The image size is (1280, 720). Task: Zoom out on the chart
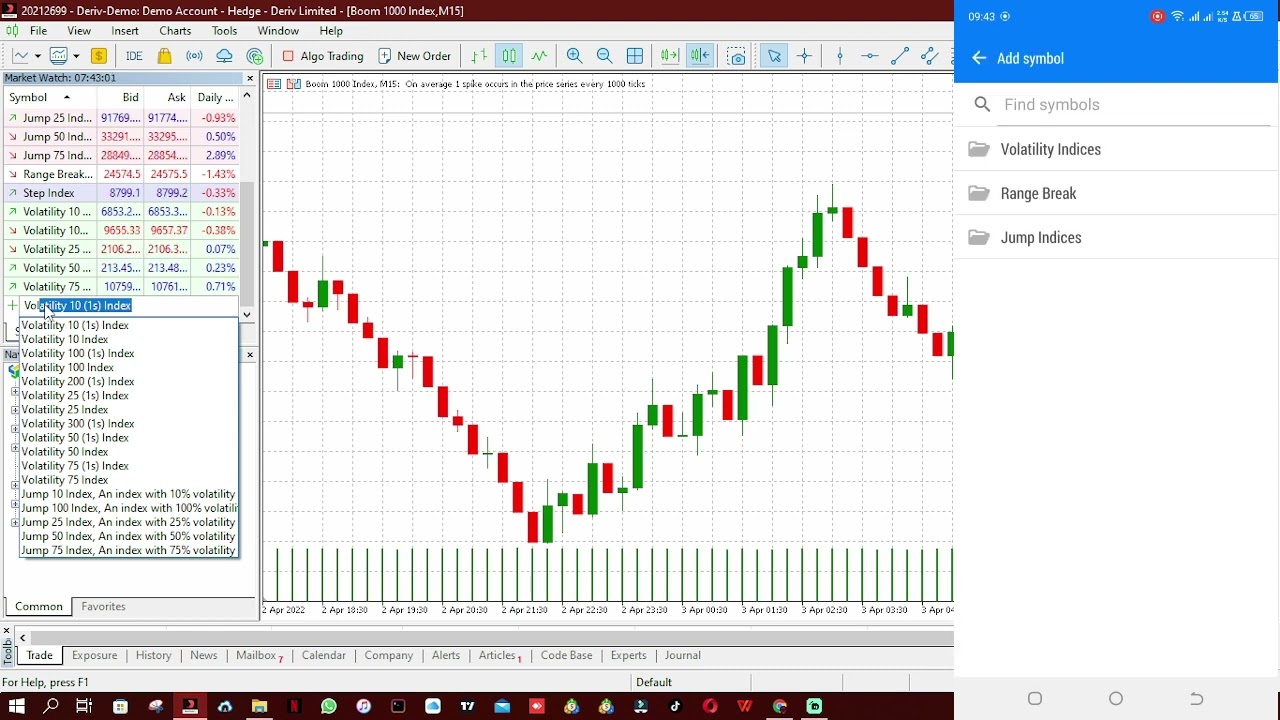coord(604,56)
